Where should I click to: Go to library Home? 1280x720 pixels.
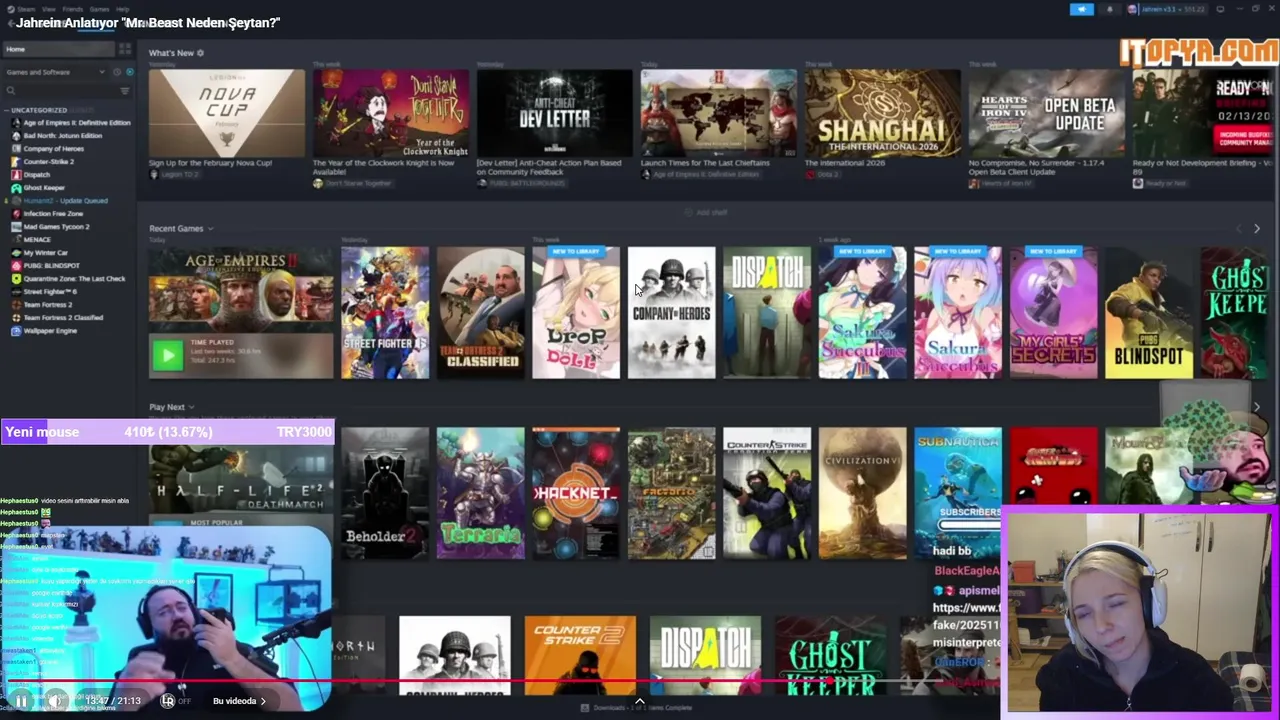(58, 49)
